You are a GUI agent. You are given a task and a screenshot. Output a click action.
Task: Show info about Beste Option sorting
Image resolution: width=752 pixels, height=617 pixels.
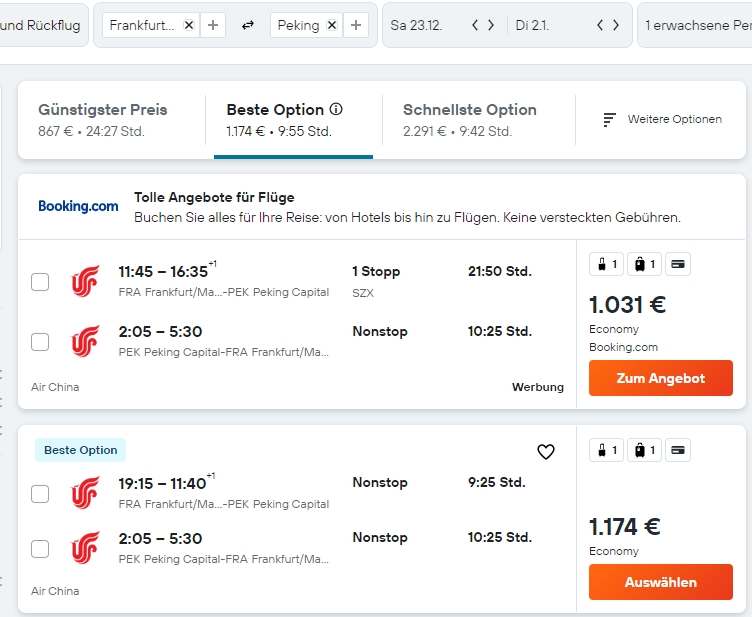(336, 110)
